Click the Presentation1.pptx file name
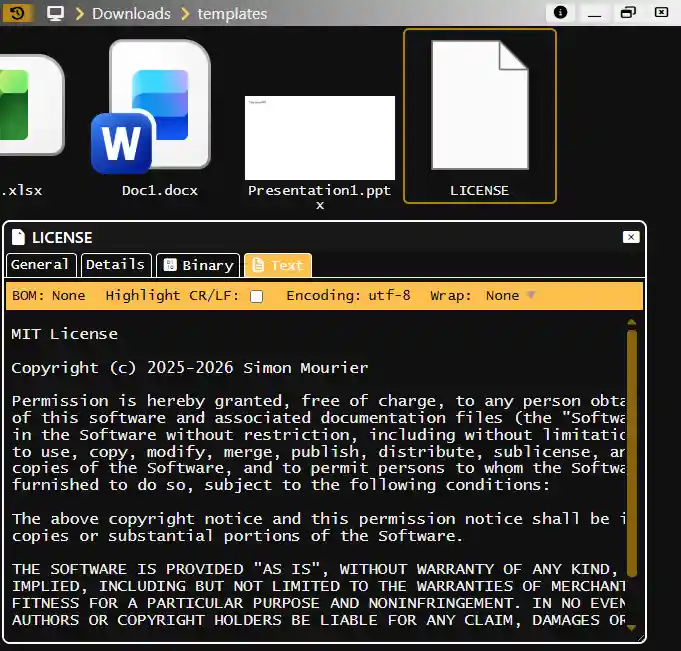The image size is (681, 651). coord(320,197)
